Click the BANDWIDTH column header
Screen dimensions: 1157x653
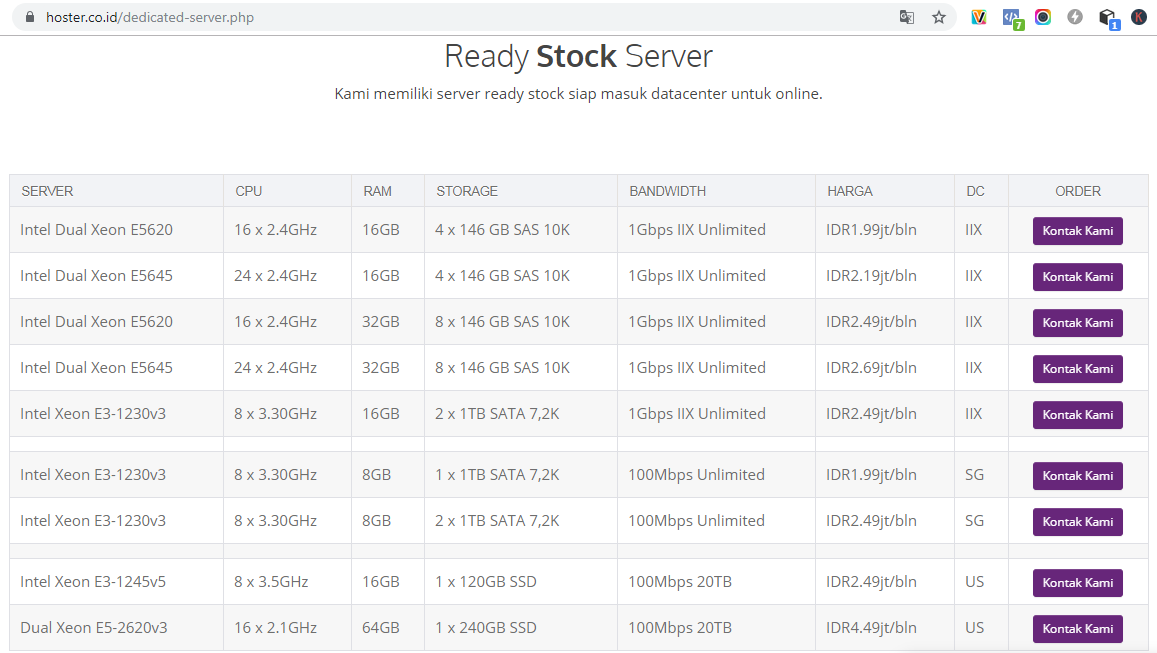[667, 191]
